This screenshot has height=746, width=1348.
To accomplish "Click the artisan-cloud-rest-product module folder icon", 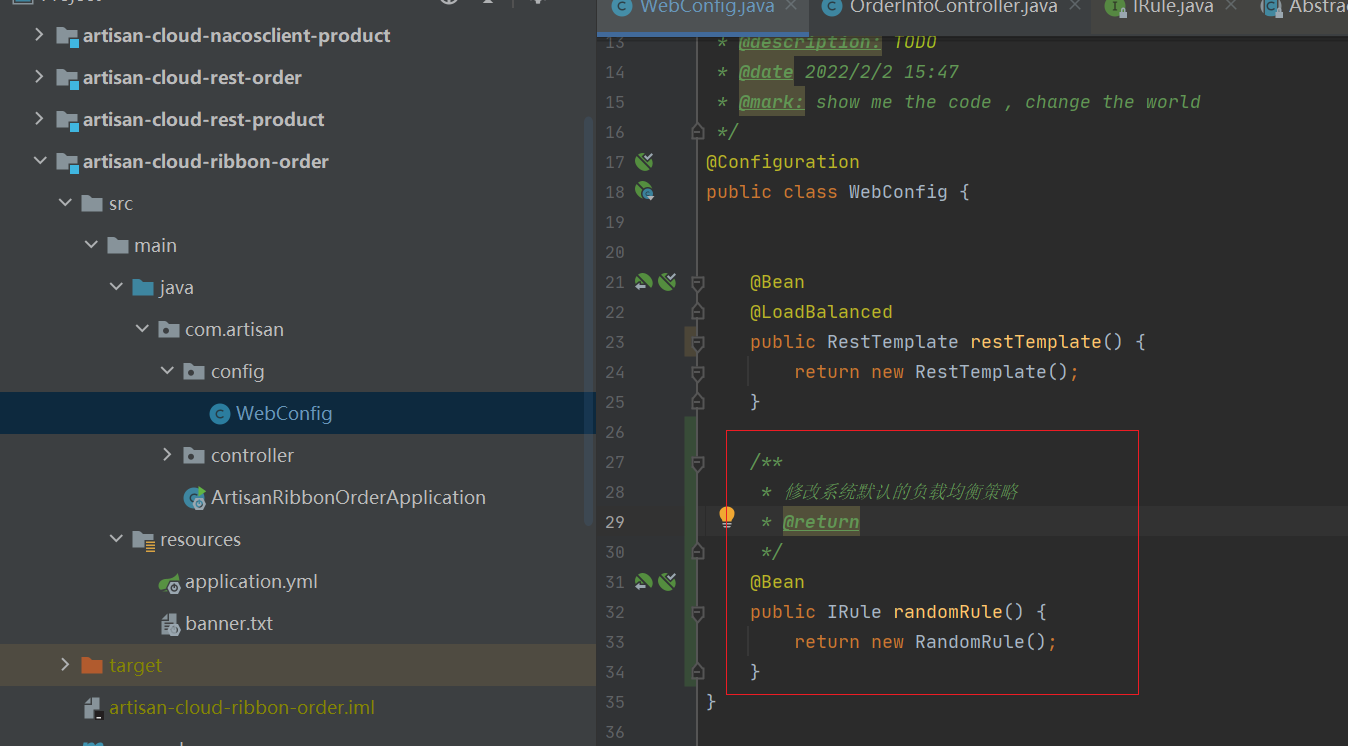I will point(67,120).
